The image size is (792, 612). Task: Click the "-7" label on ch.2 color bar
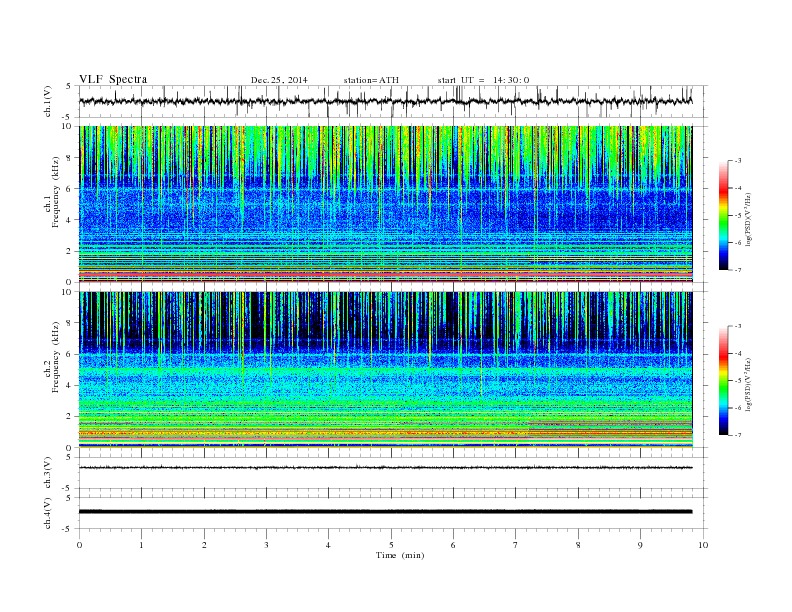[738, 435]
